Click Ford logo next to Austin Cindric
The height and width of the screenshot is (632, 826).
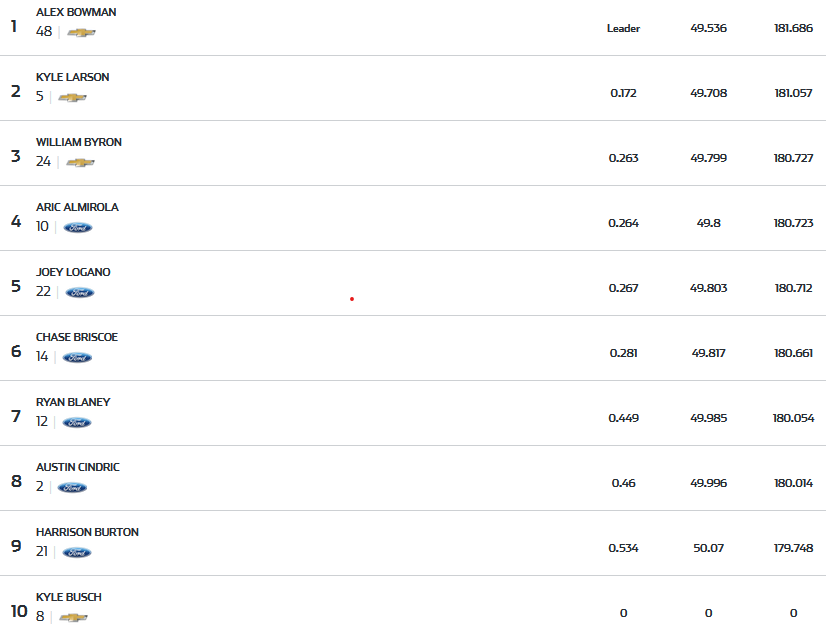point(72,488)
